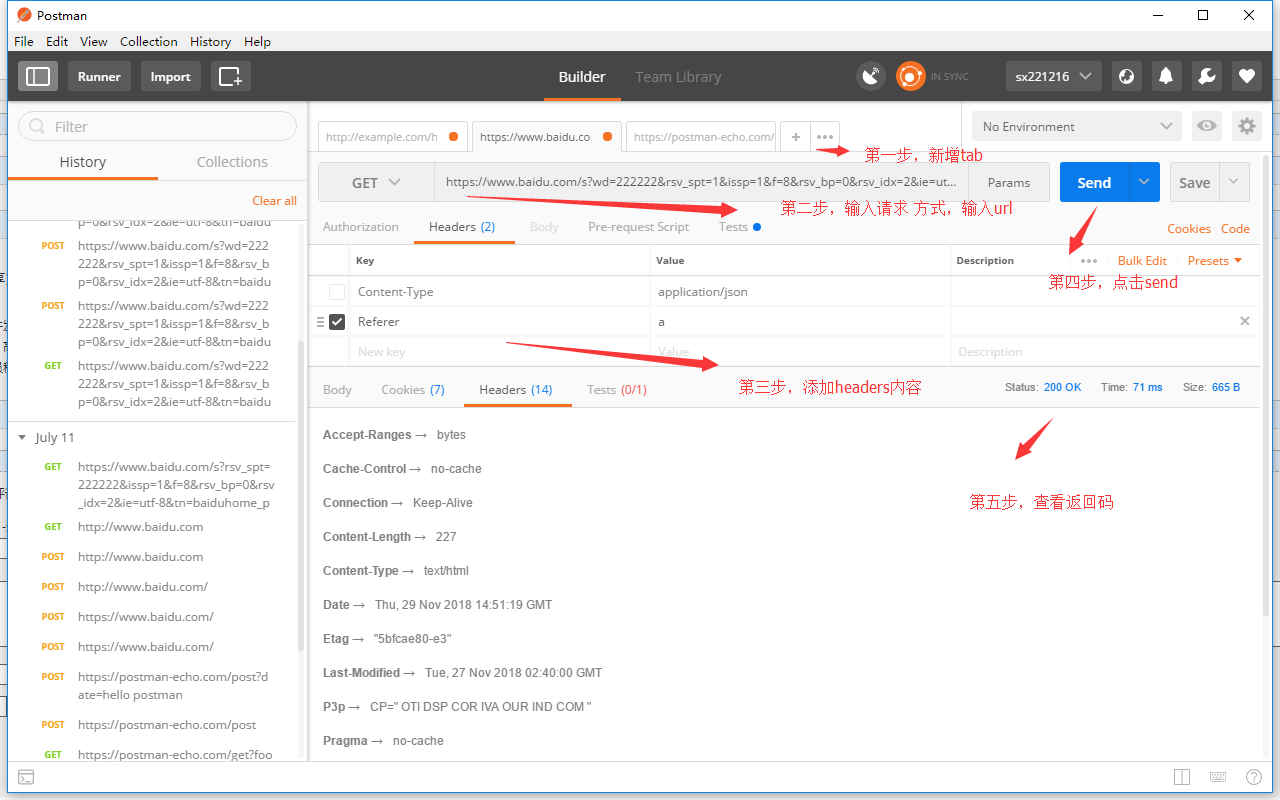Open the response Body tab

click(x=337, y=390)
